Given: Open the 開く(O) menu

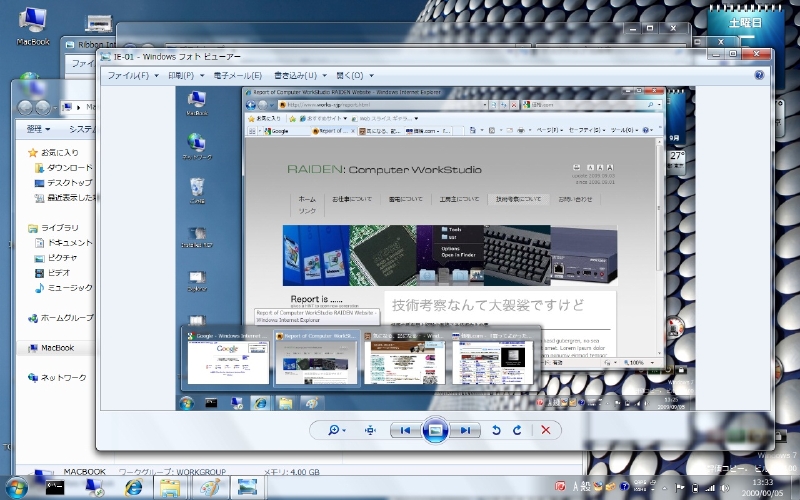Looking at the screenshot, I should (350, 76).
